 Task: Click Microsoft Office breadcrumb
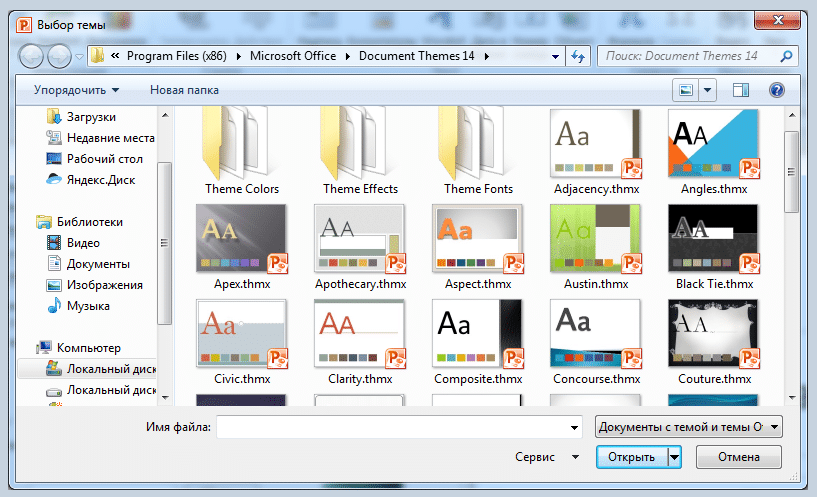tap(293, 56)
